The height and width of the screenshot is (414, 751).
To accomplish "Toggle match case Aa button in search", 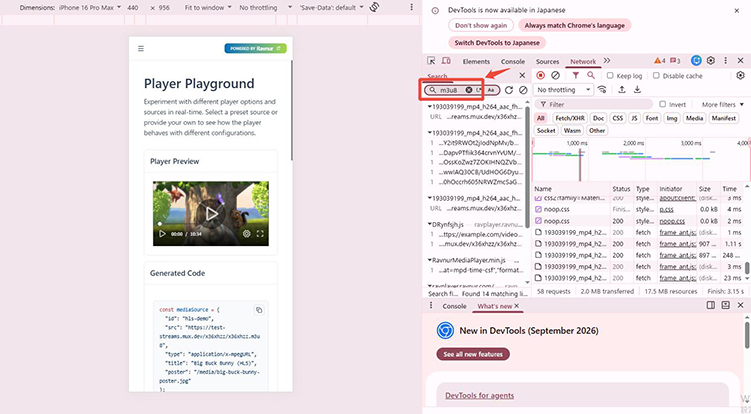I will click(490, 90).
